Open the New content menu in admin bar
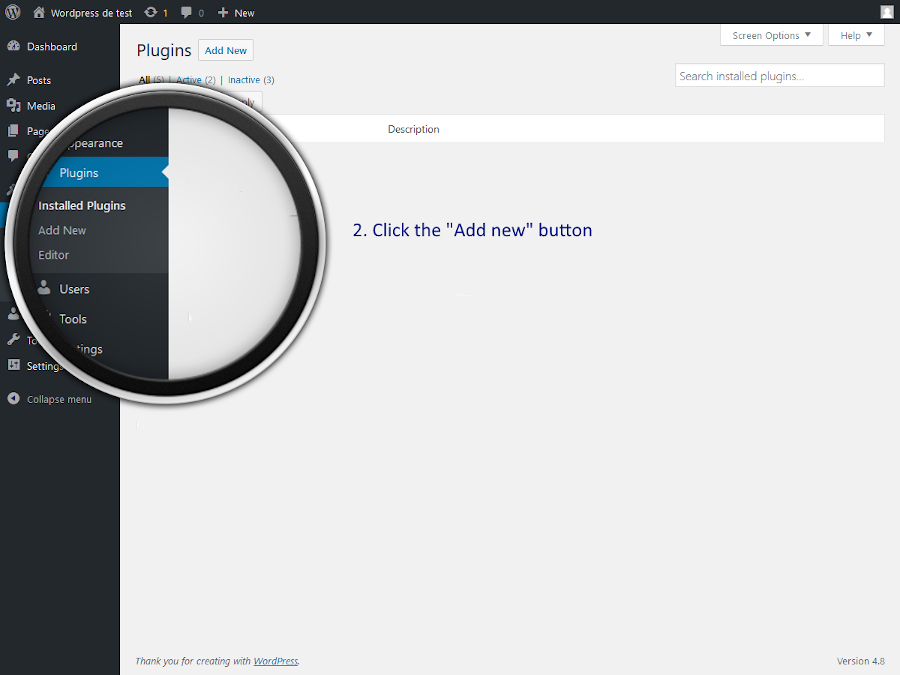This screenshot has width=900, height=675. [x=236, y=13]
